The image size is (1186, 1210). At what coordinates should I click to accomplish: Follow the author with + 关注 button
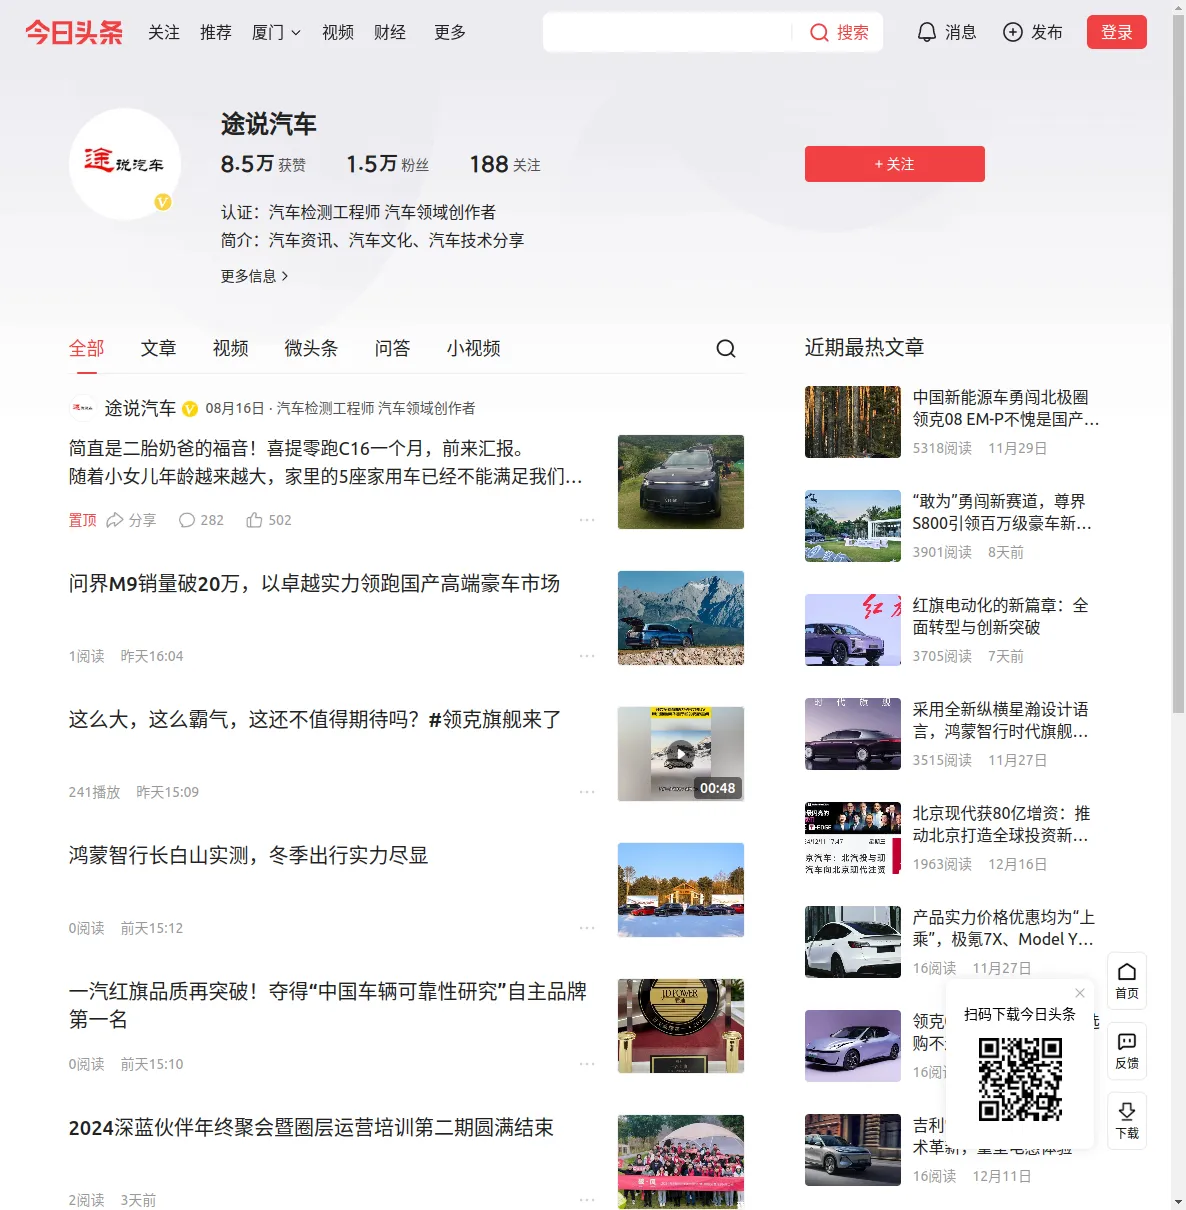coord(895,164)
